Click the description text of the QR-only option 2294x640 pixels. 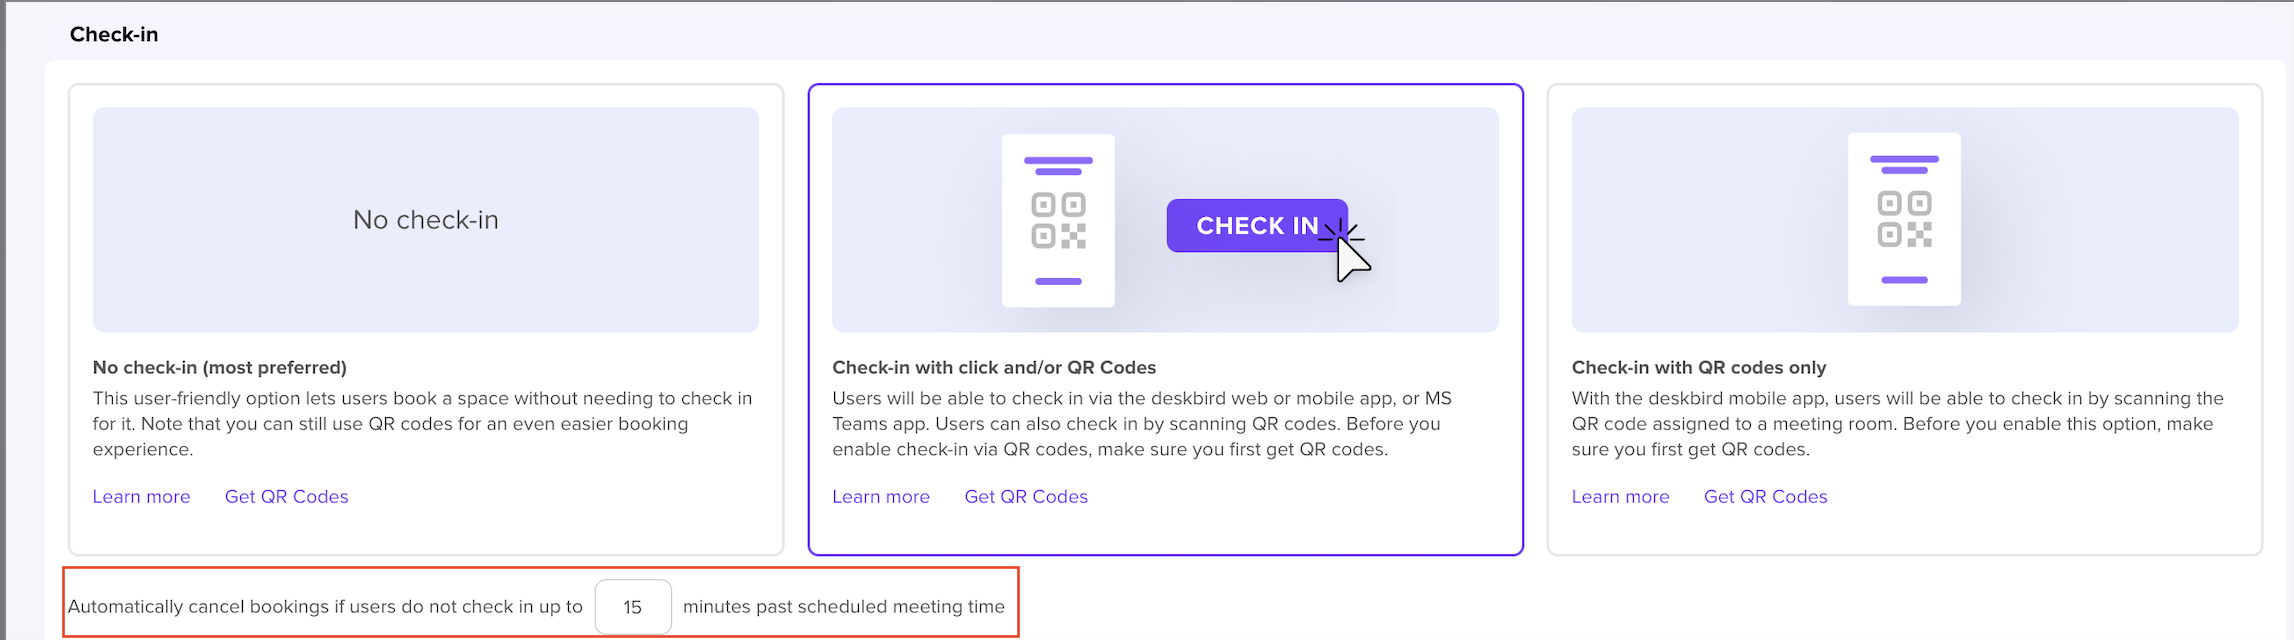[1897, 424]
